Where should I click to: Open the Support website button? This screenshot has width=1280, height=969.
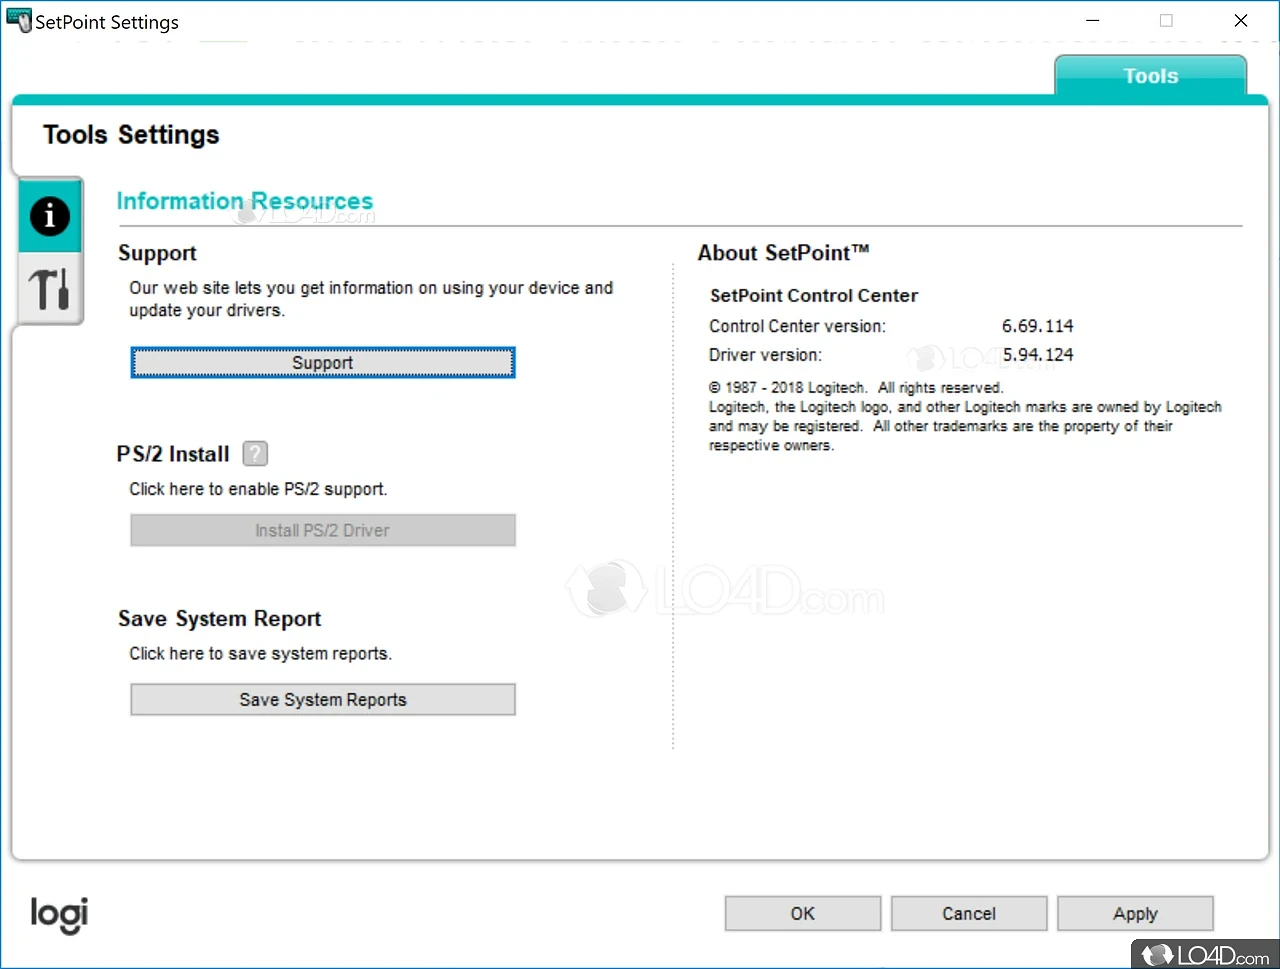323,363
